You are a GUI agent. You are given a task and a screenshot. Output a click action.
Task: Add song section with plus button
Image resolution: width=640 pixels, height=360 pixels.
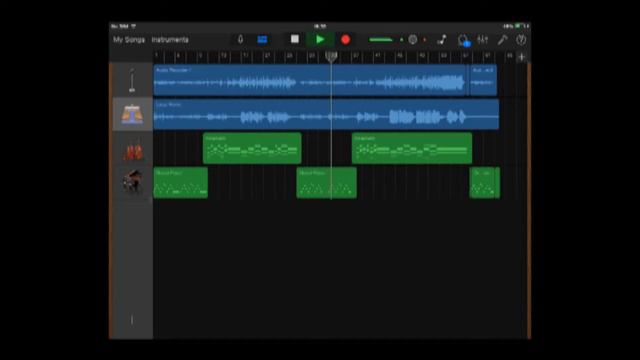tap(521, 57)
